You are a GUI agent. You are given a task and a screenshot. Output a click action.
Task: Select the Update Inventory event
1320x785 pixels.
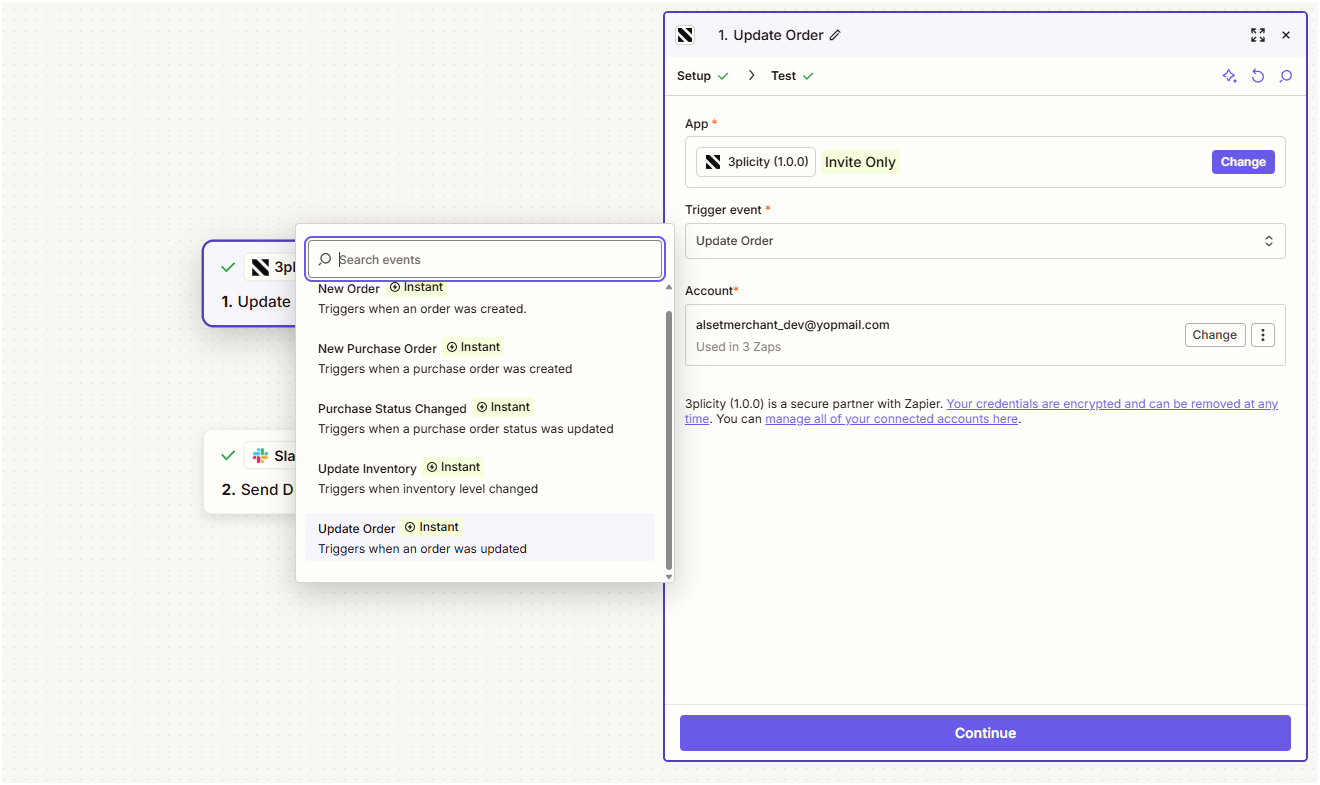point(480,478)
